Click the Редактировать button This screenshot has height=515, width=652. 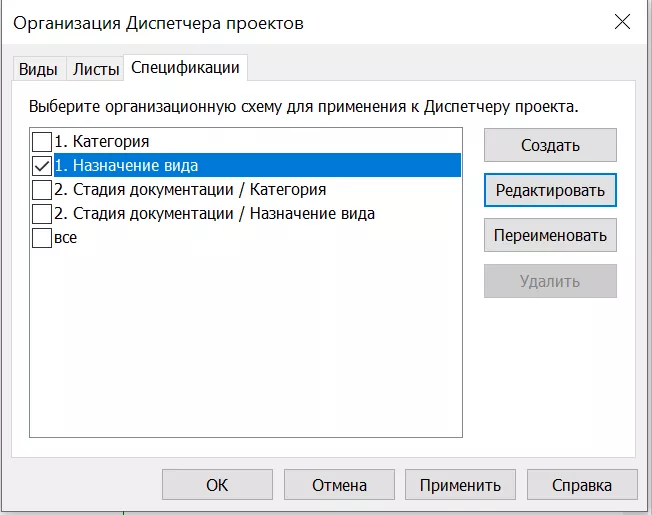[x=550, y=190]
